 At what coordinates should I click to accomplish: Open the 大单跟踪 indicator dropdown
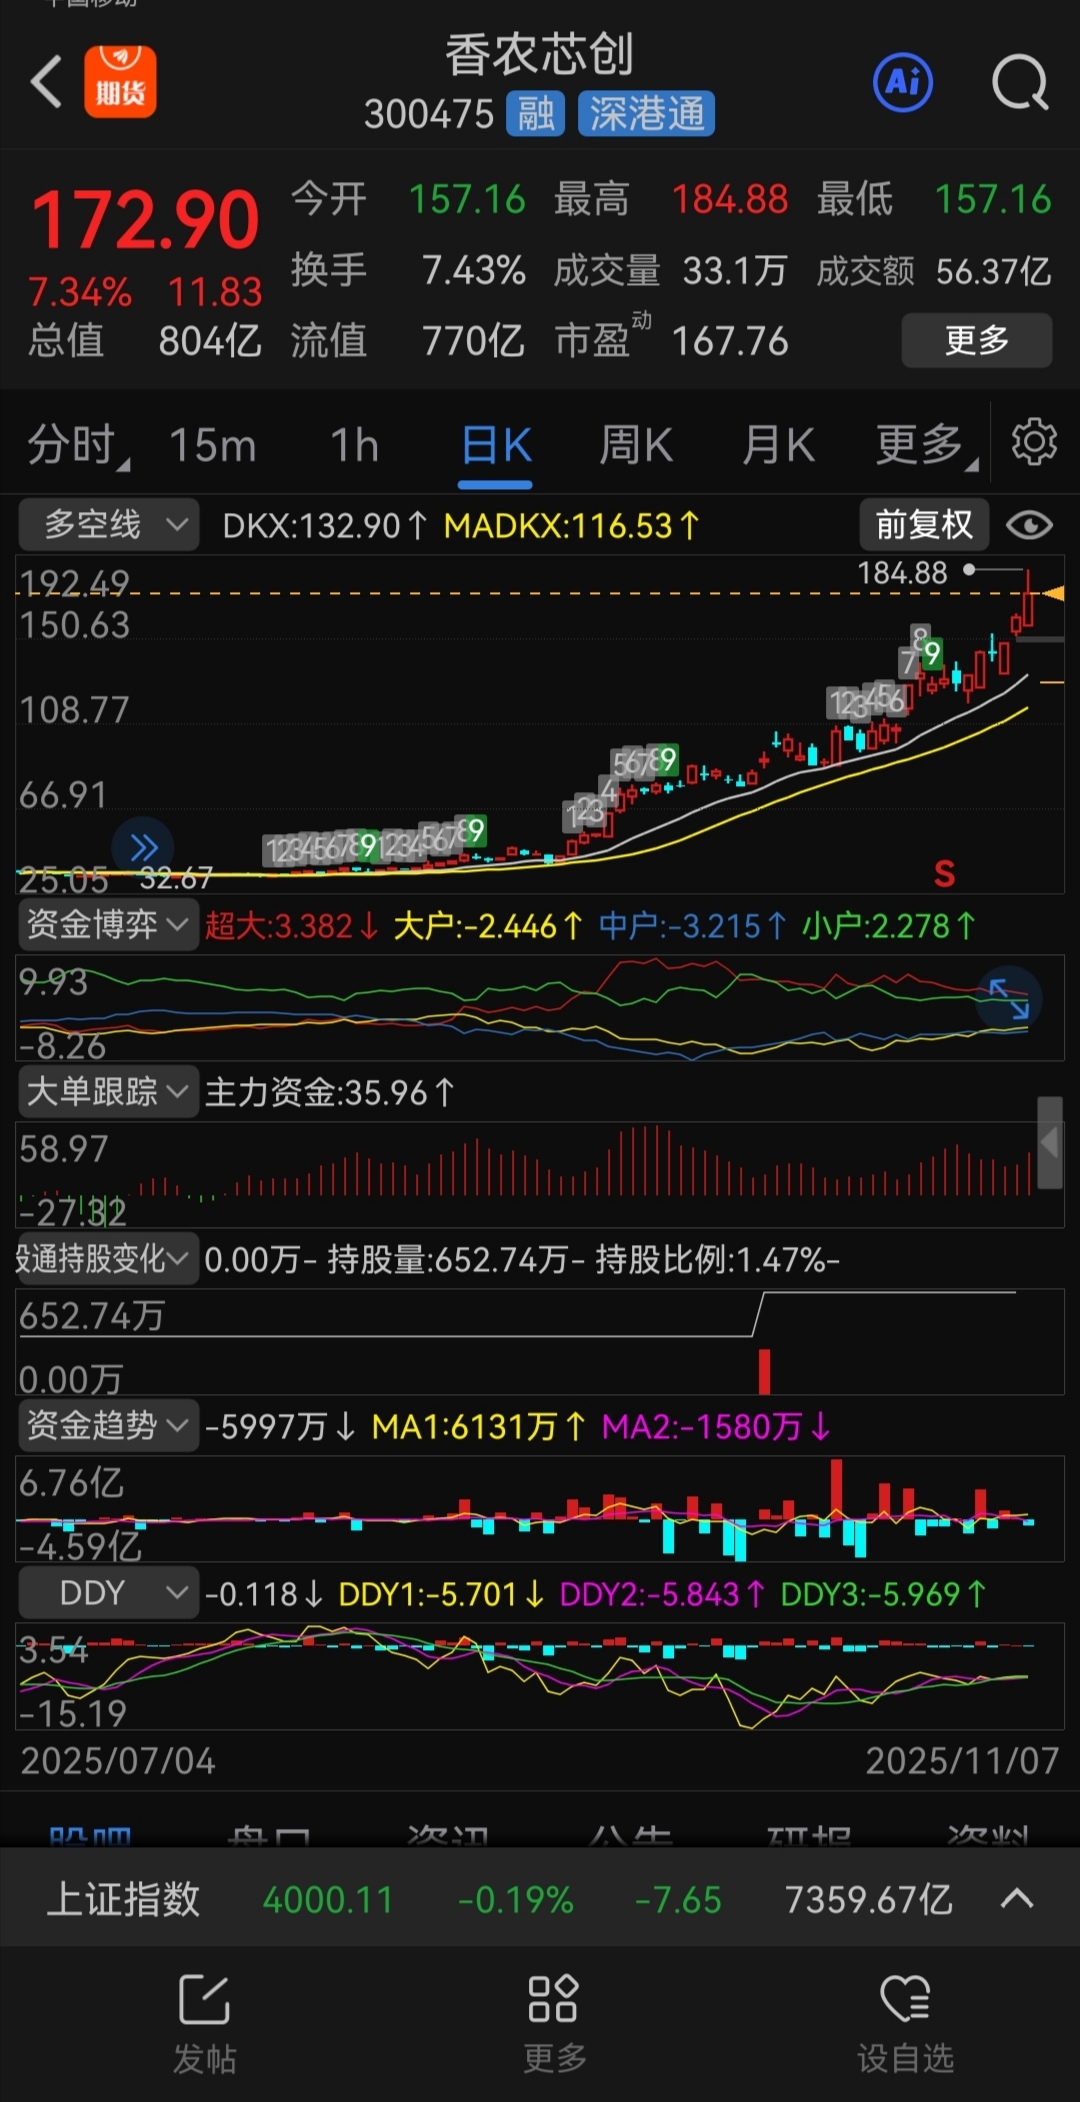(108, 1092)
